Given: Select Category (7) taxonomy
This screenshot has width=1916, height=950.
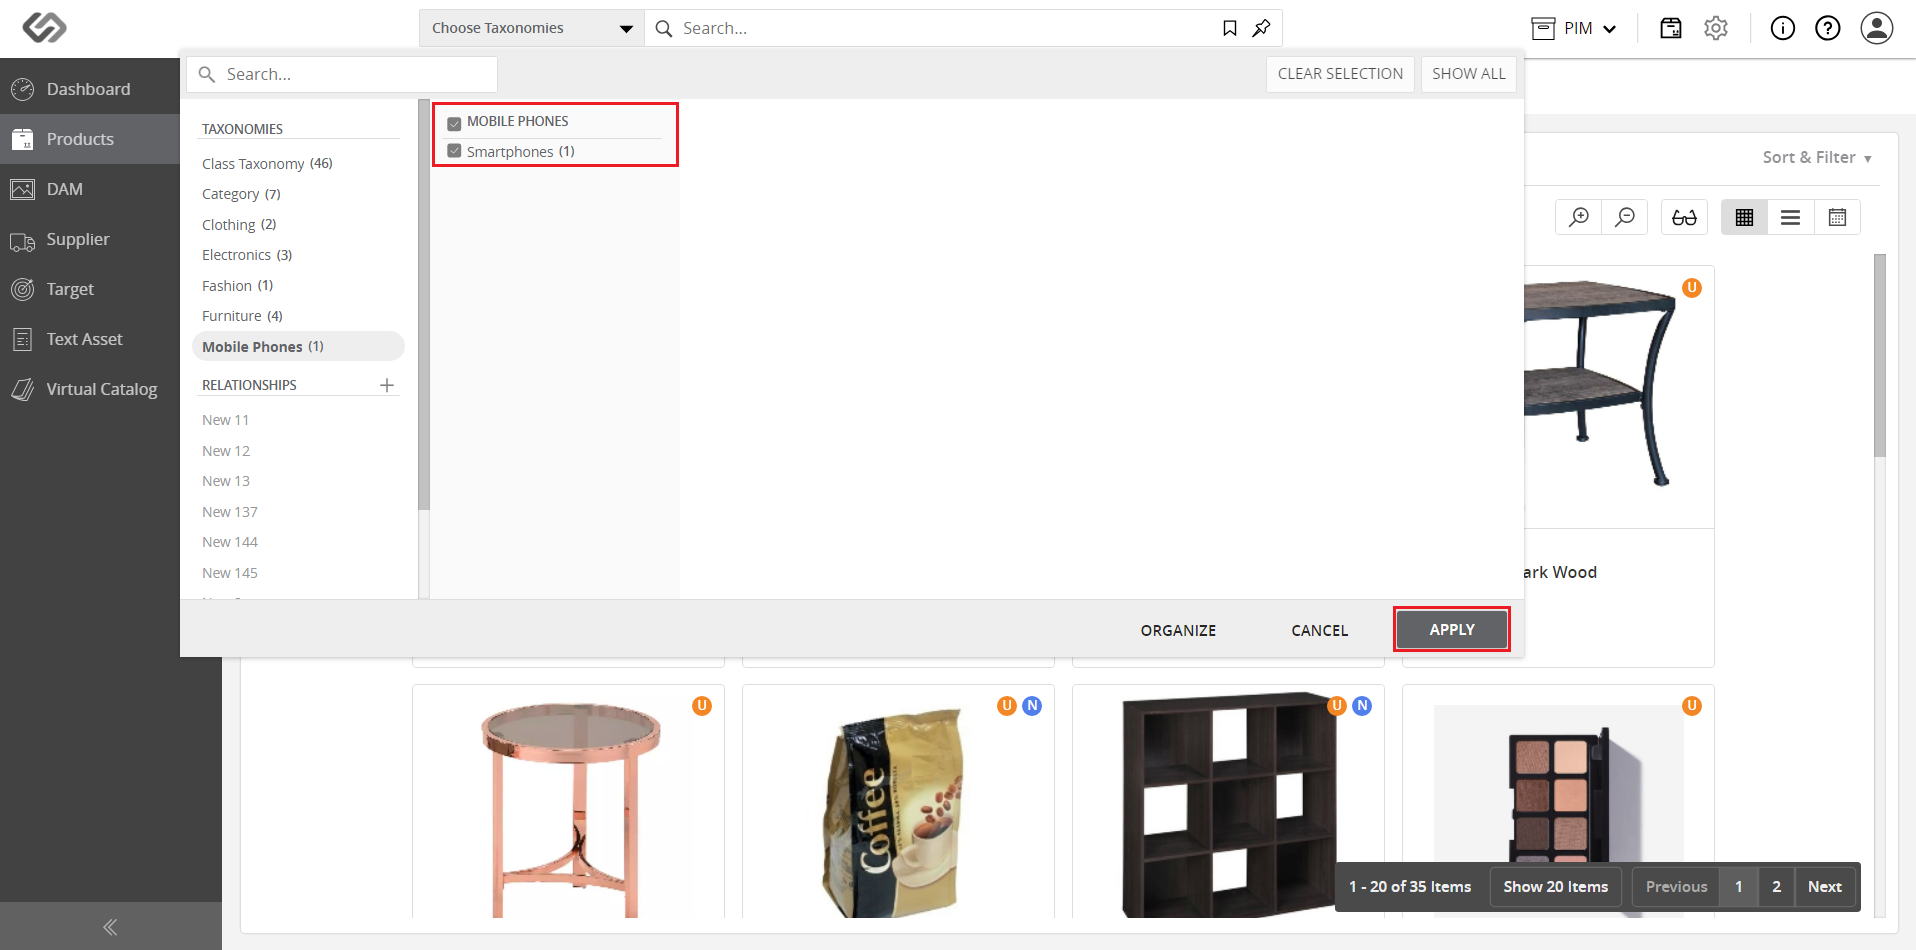Looking at the screenshot, I should [241, 194].
